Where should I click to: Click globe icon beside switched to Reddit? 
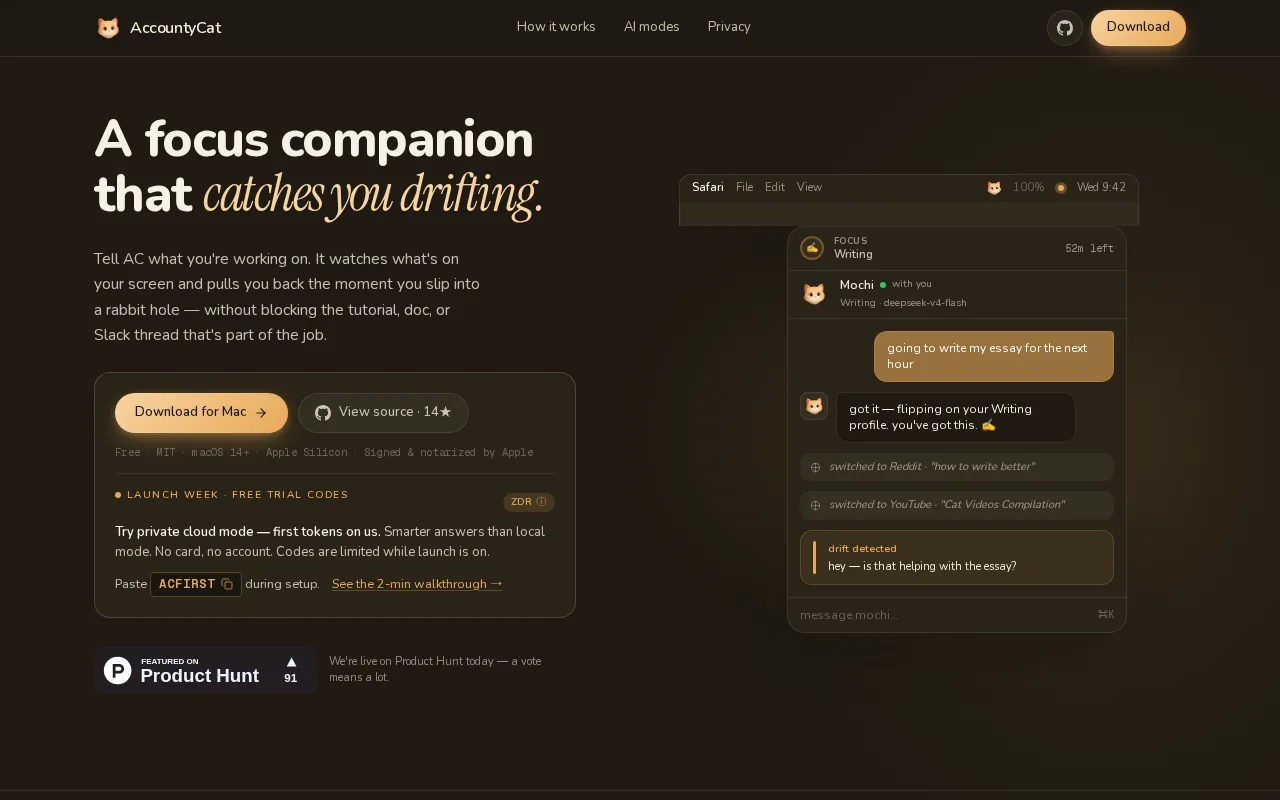815,467
